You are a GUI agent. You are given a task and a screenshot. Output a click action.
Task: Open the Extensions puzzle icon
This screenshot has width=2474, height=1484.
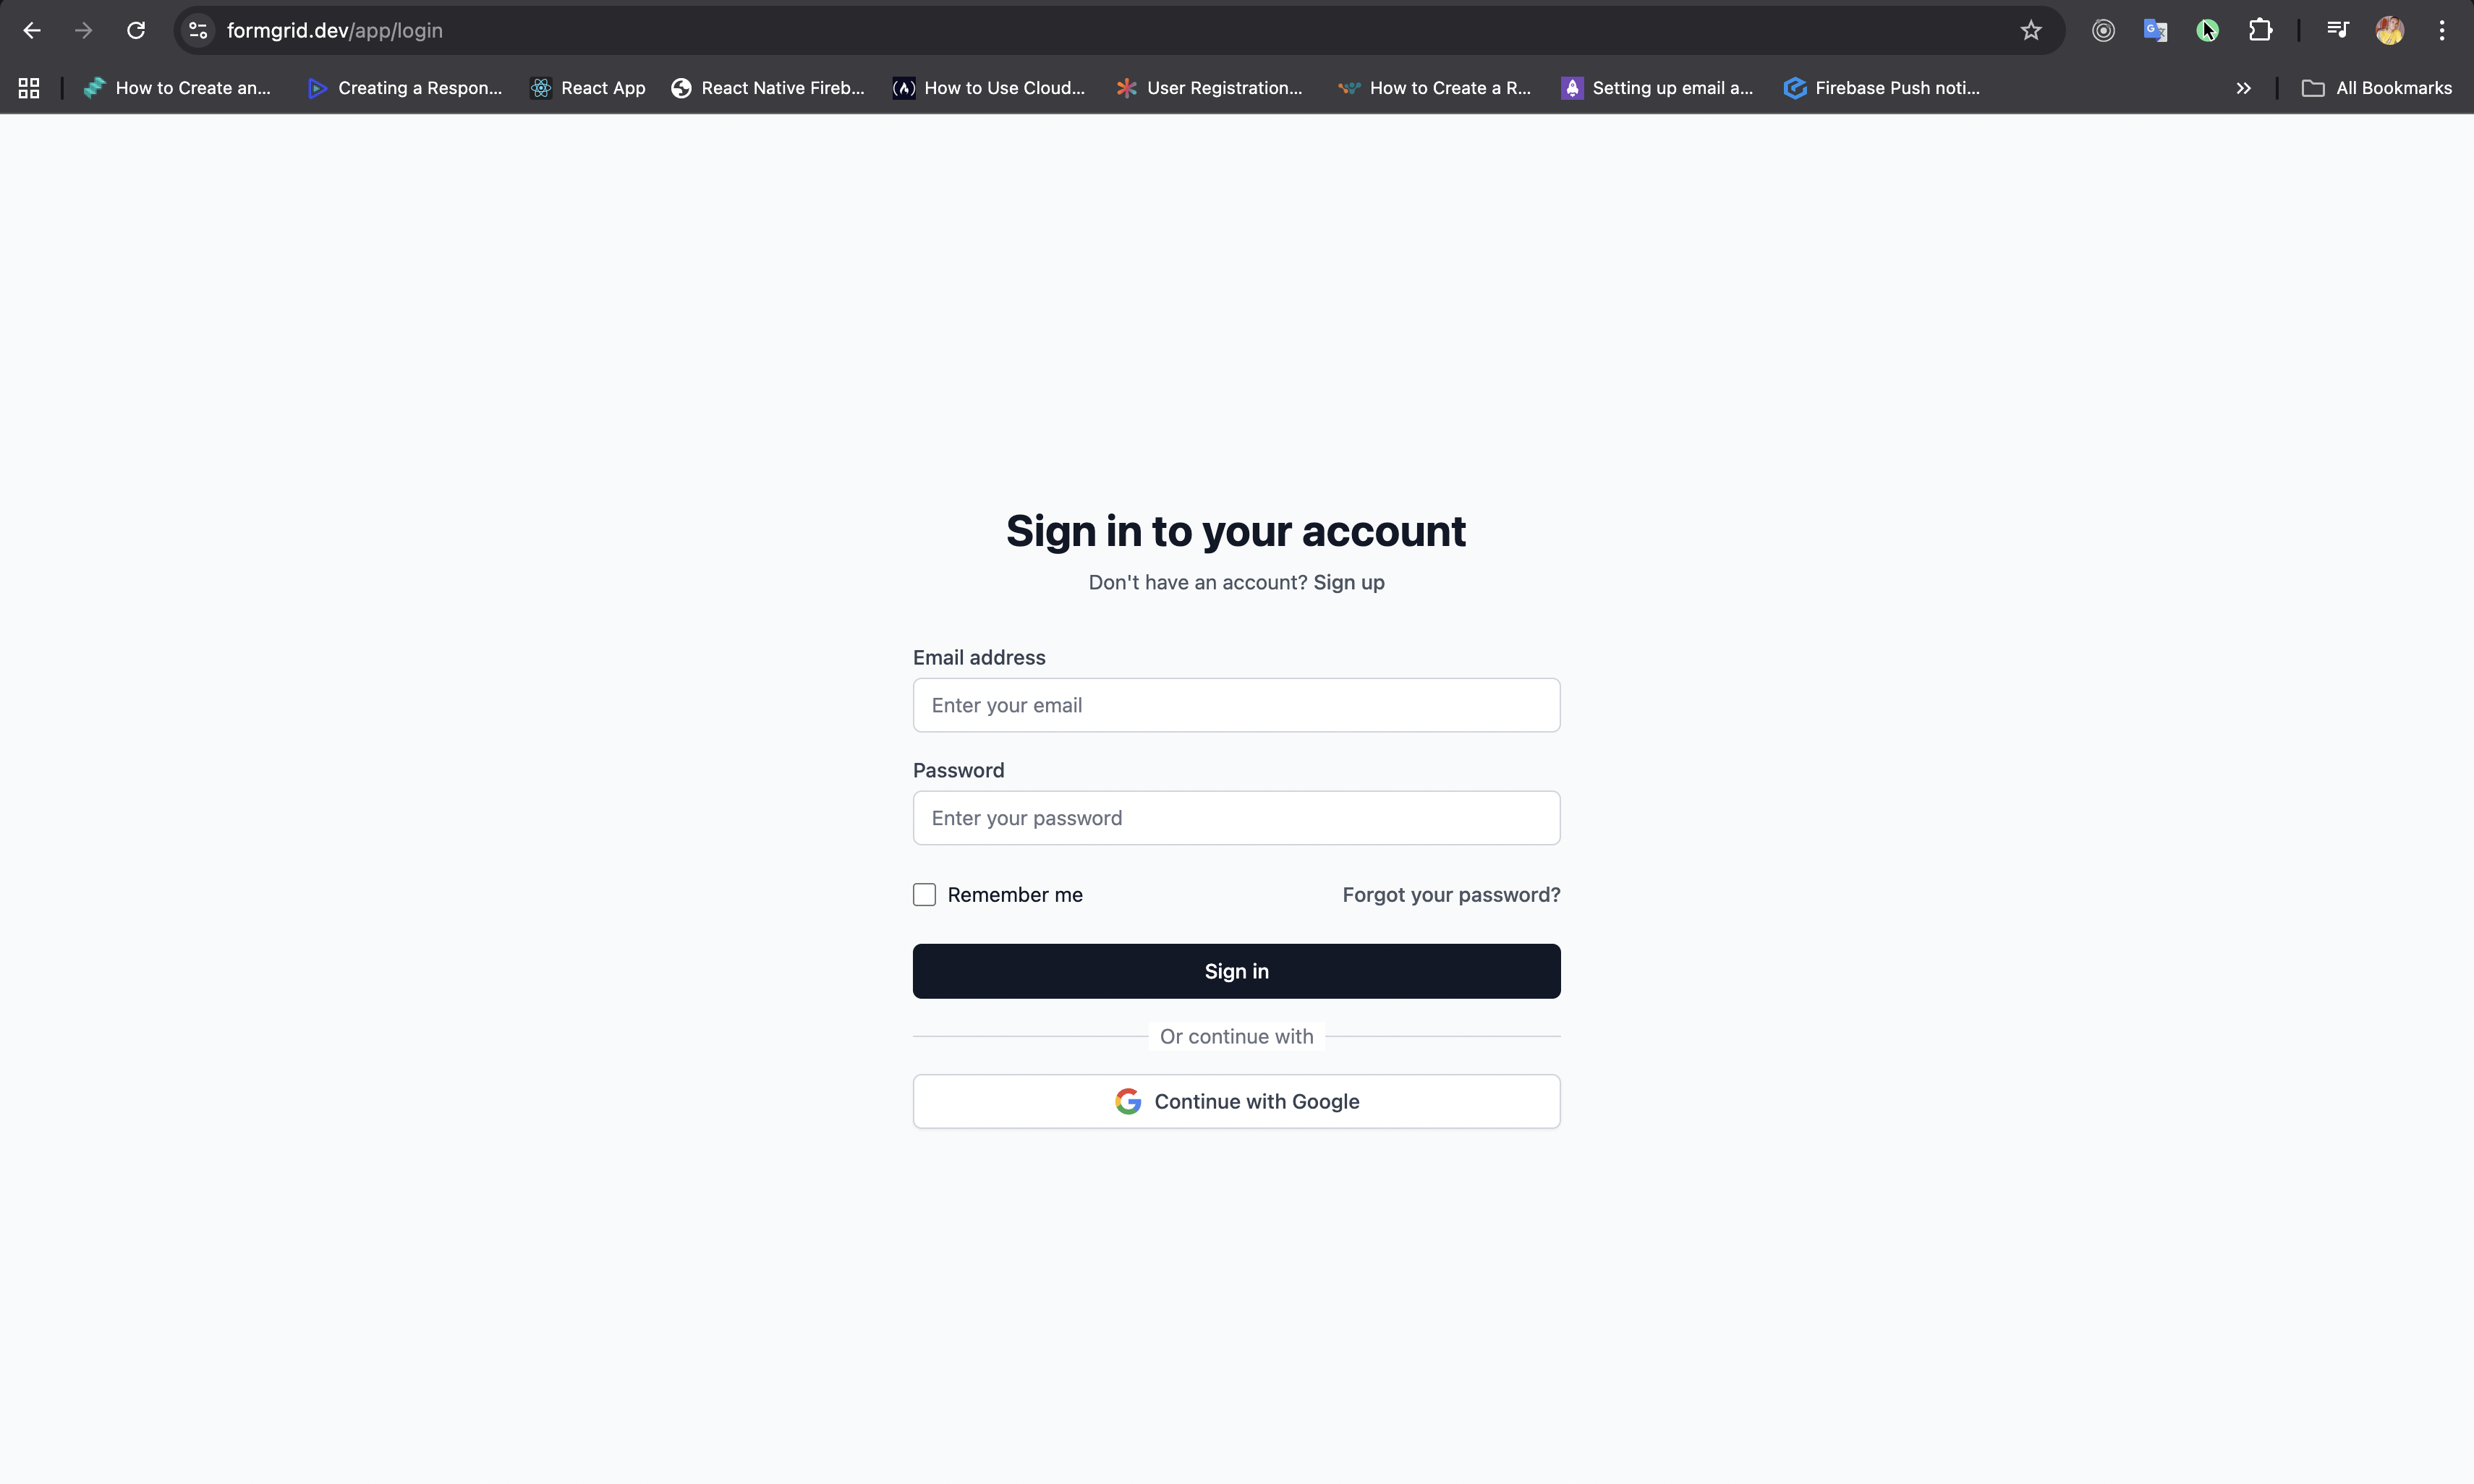coord(2260,31)
